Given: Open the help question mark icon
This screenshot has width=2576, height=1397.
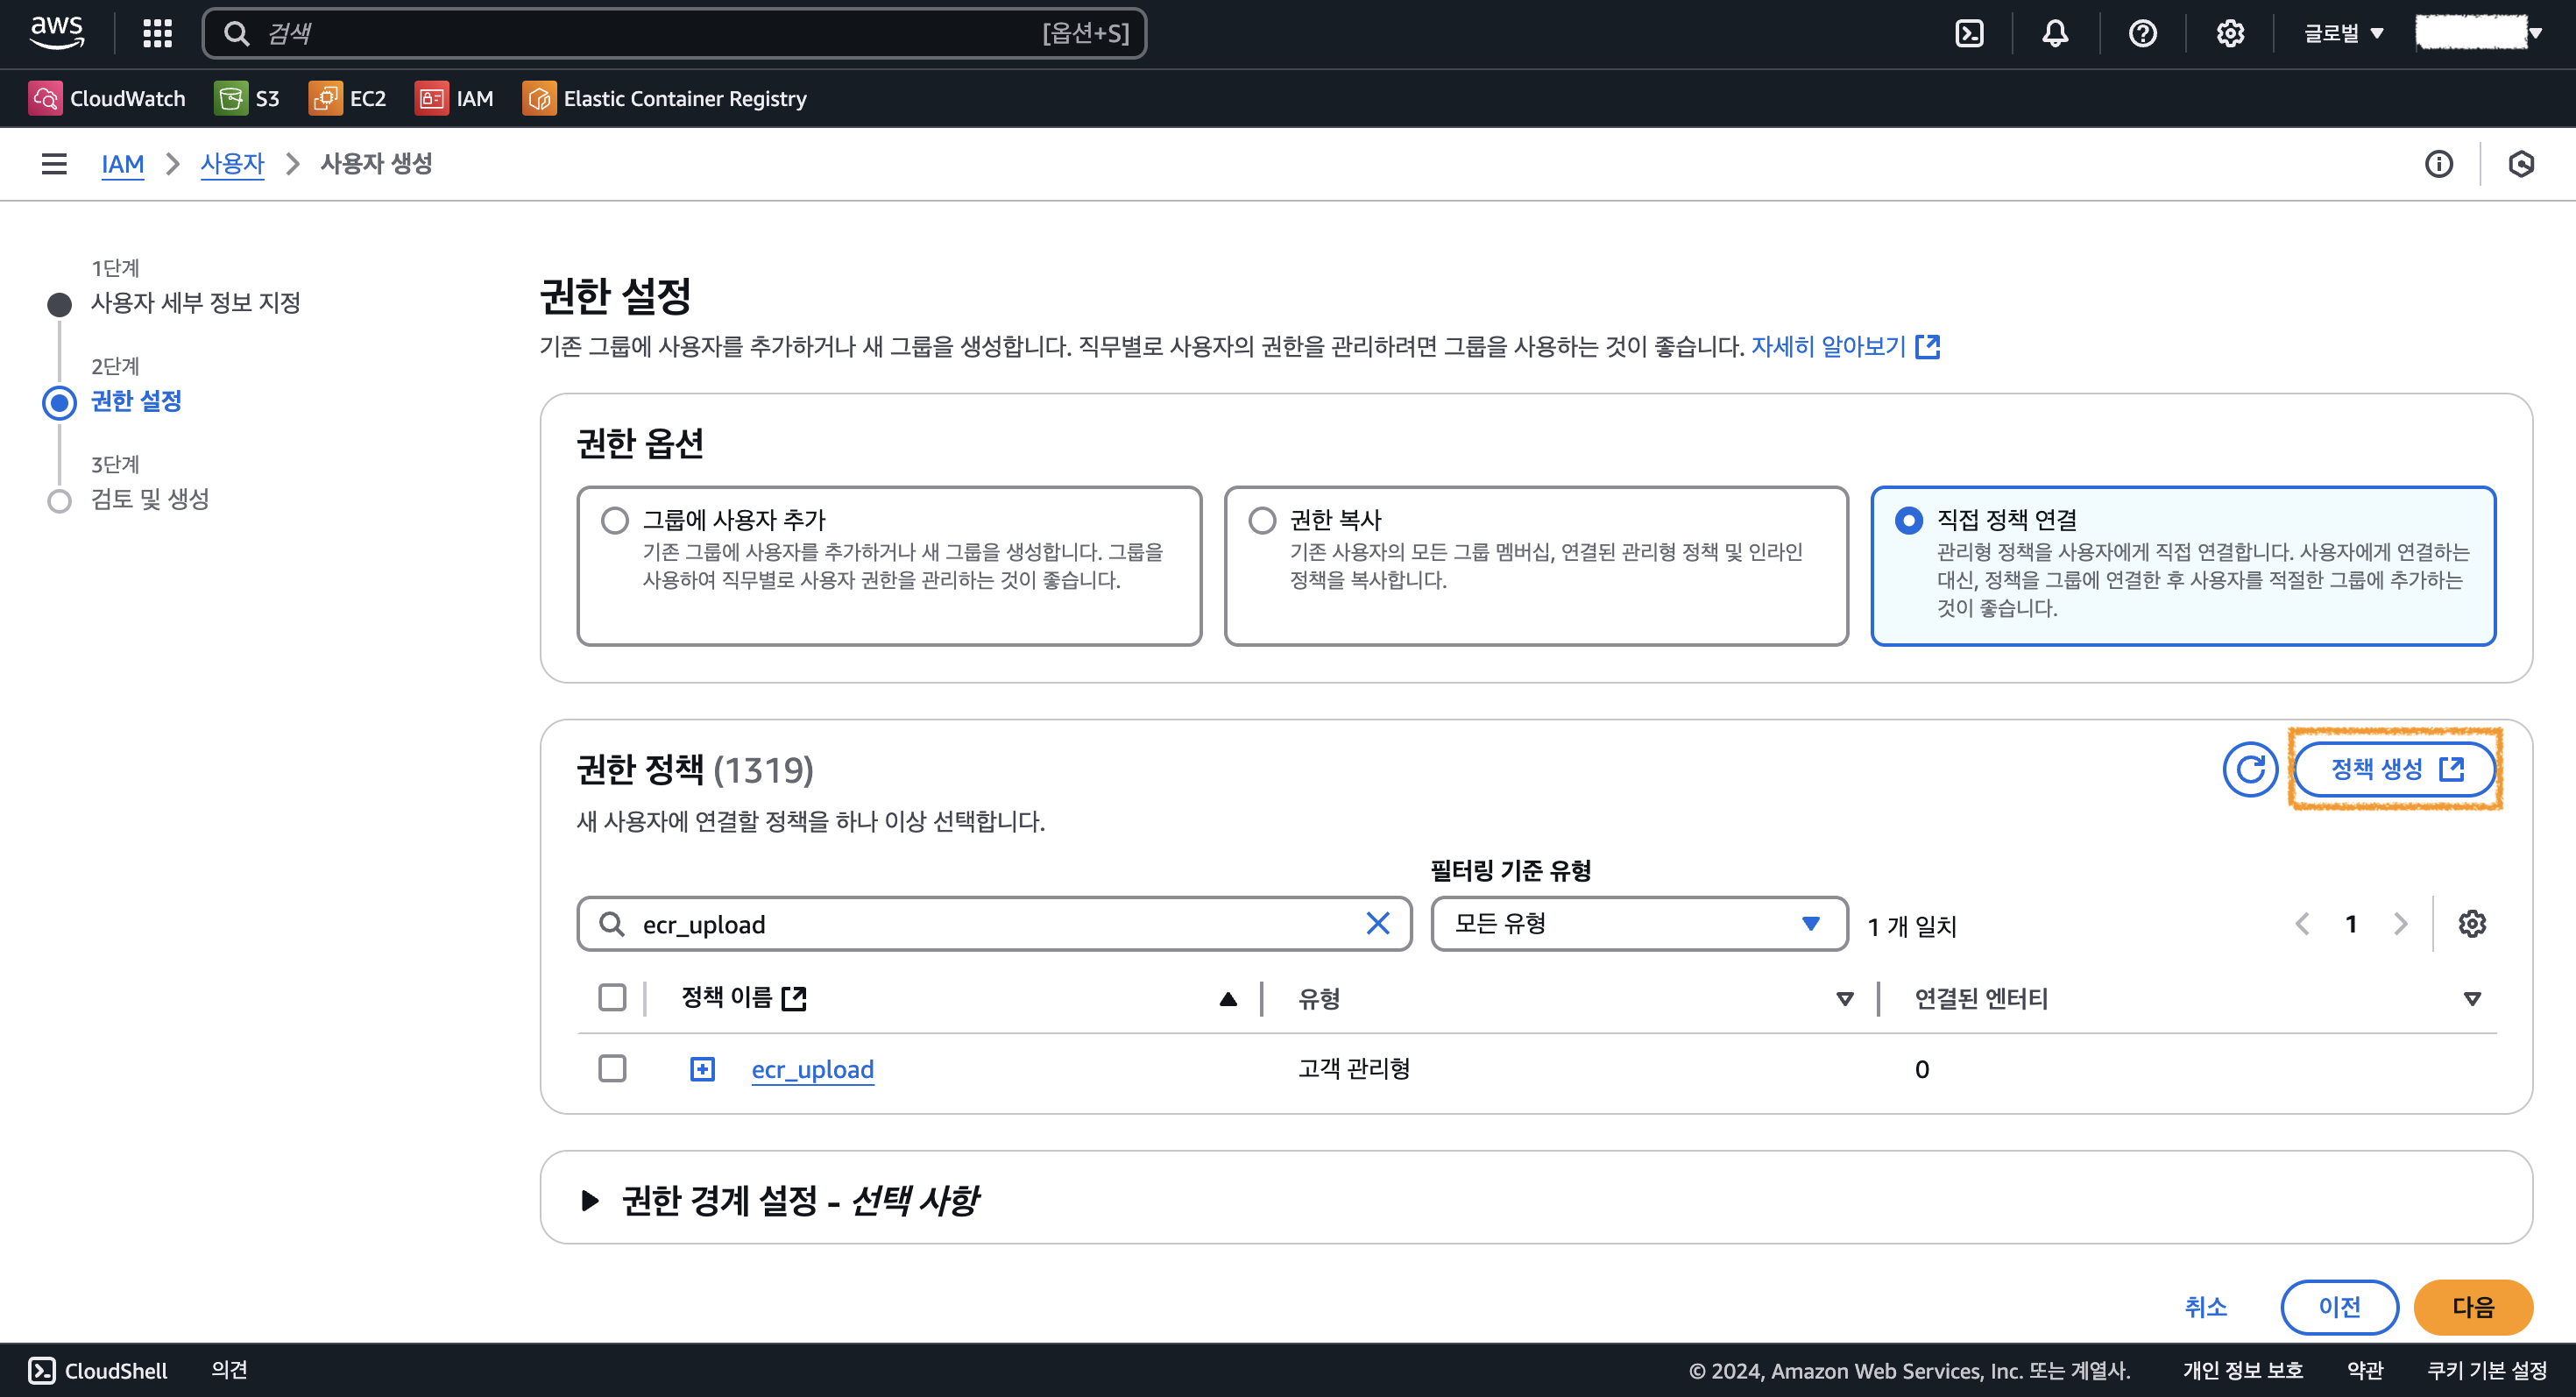Looking at the screenshot, I should pyautogui.click(x=2142, y=34).
